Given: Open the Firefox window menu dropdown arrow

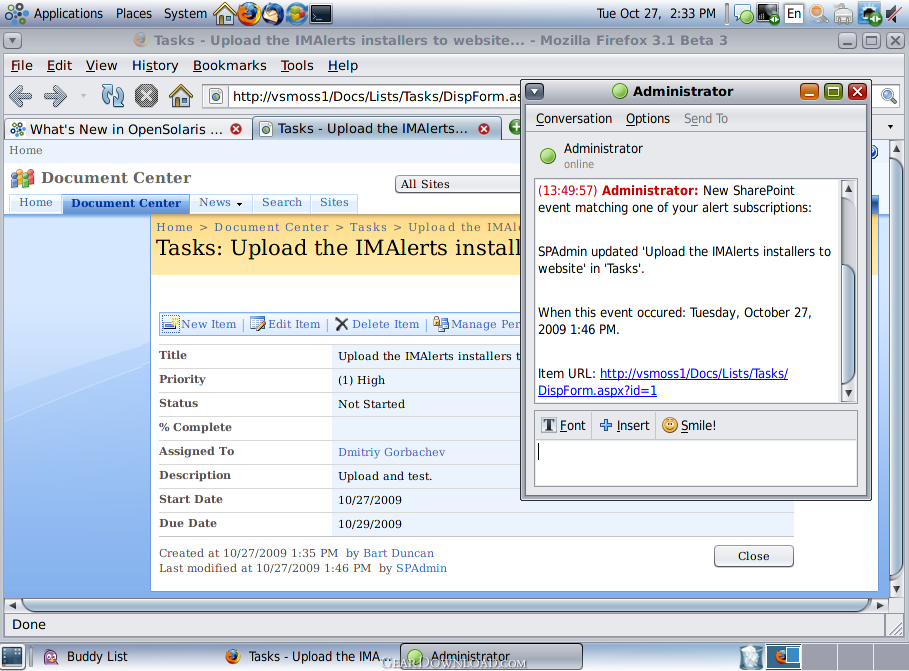Looking at the screenshot, I should (x=13, y=41).
